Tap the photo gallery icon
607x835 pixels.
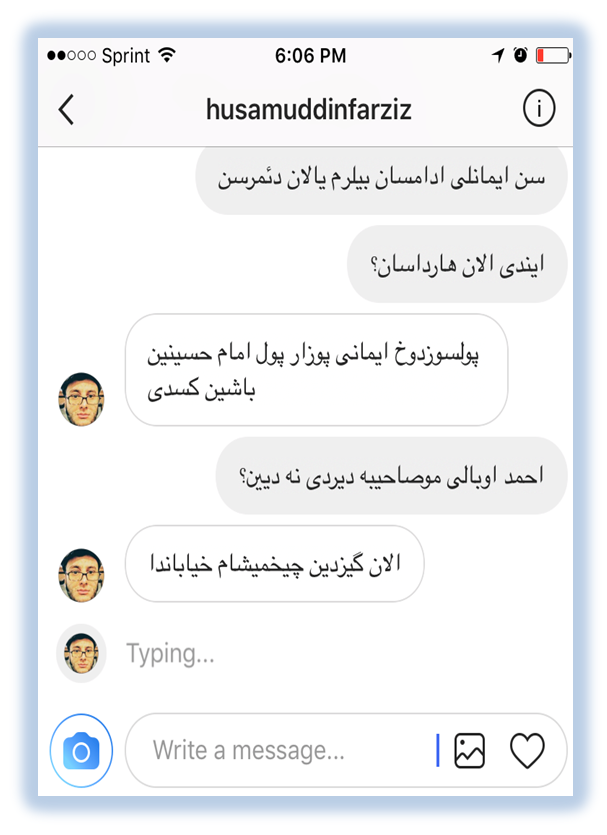click(x=469, y=750)
